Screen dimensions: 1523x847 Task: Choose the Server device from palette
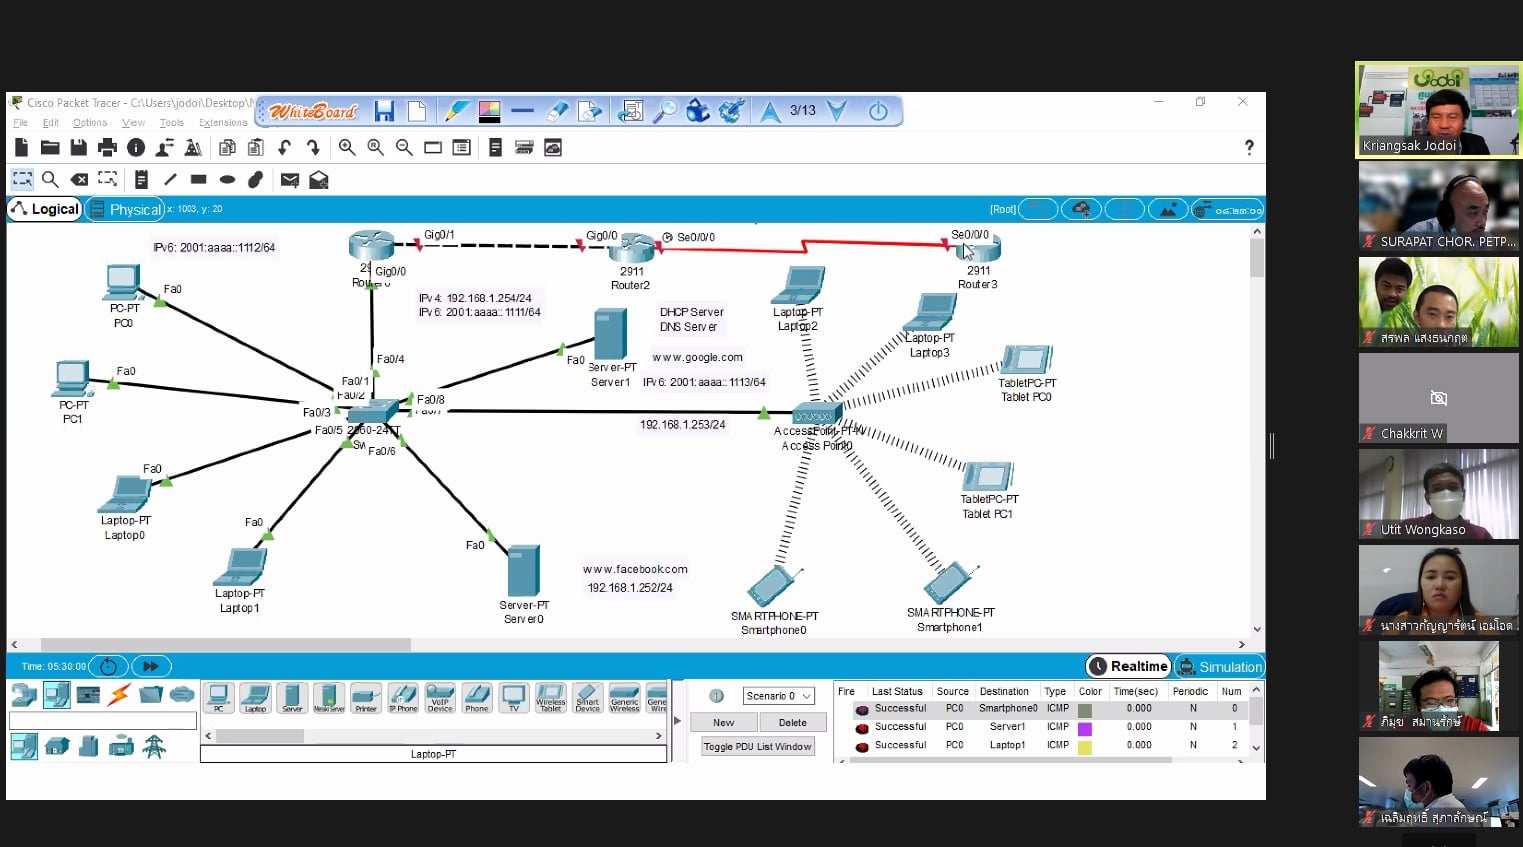292,697
